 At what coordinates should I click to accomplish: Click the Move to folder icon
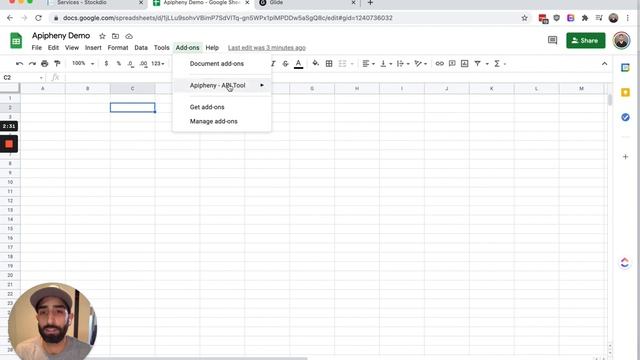click(116, 36)
